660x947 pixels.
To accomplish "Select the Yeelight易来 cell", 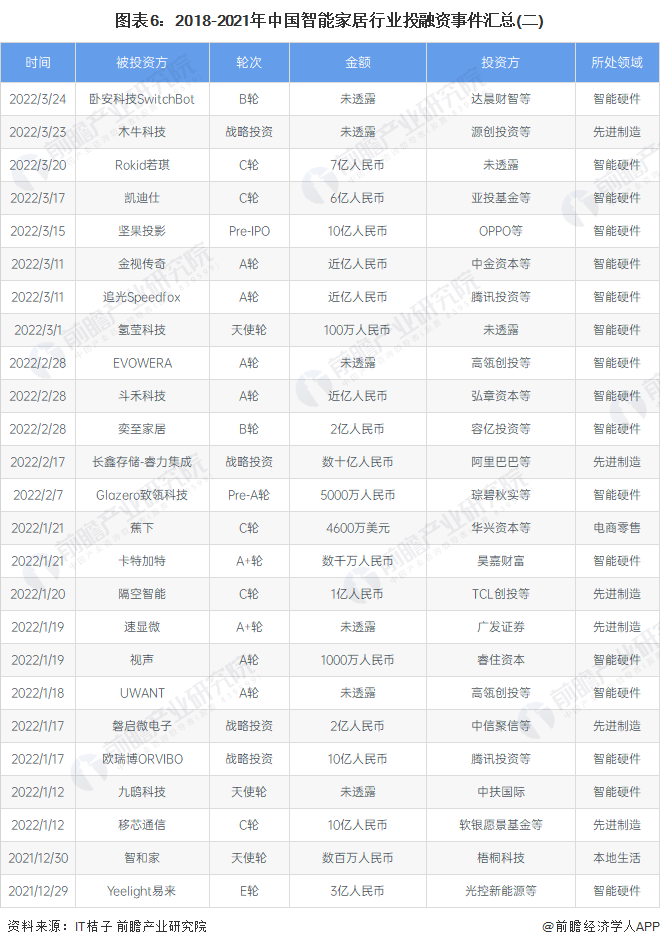I will click(142, 891).
